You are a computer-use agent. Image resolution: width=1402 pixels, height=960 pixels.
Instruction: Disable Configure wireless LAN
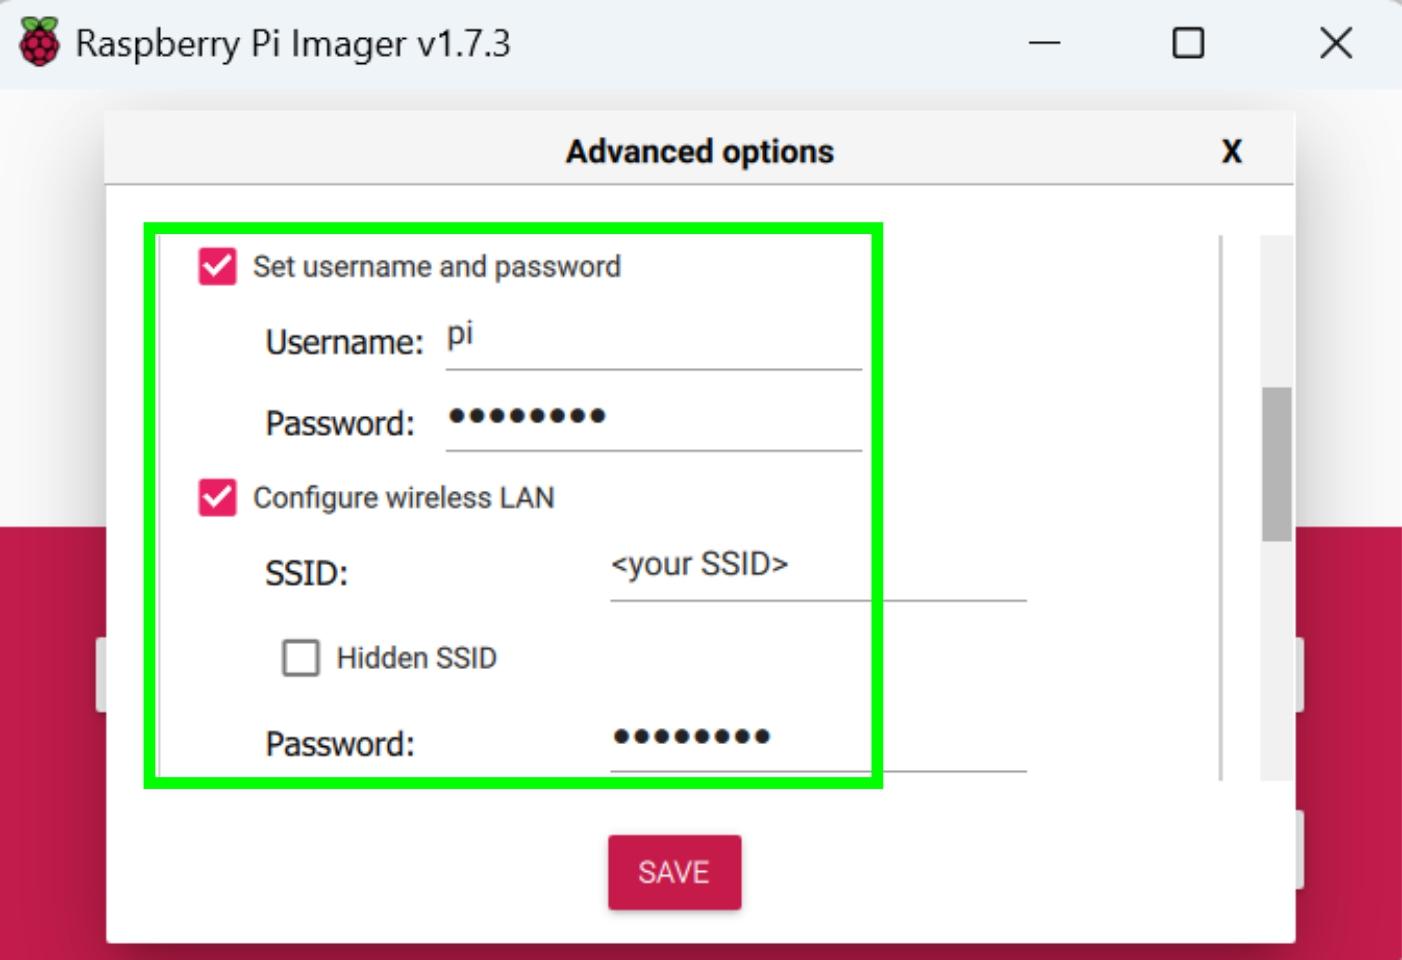click(217, 497)
